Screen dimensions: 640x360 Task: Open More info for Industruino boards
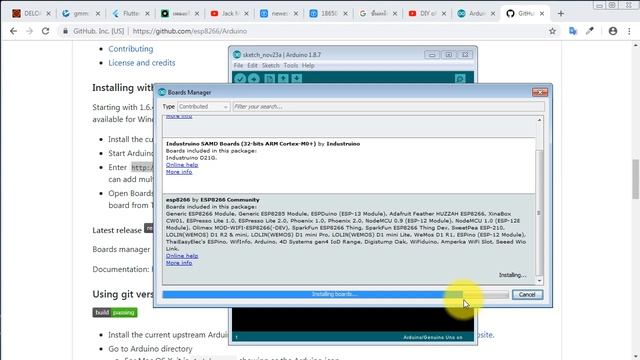pyautogui.click(x=179, y=172)
